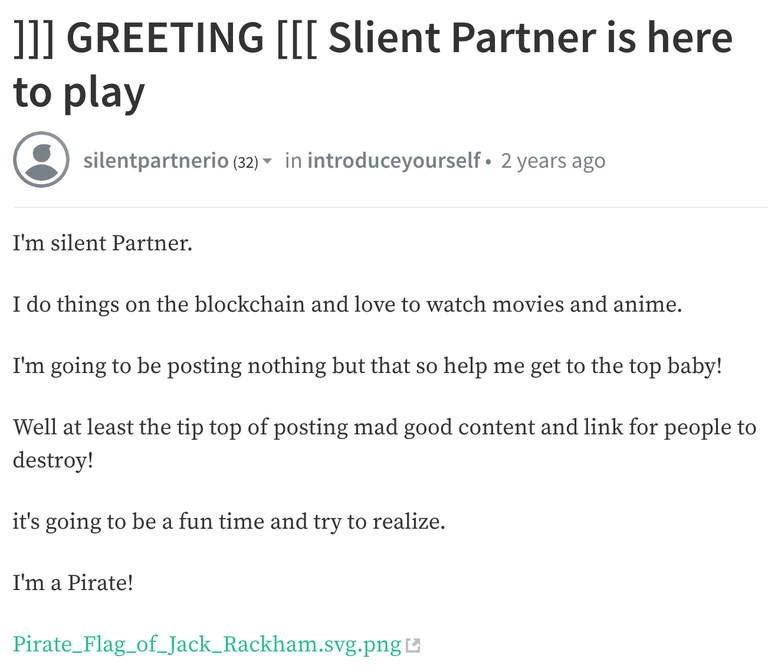Open the silentpartnerio author profile link
The image size is (768, 667).
(x=155, y=161)
